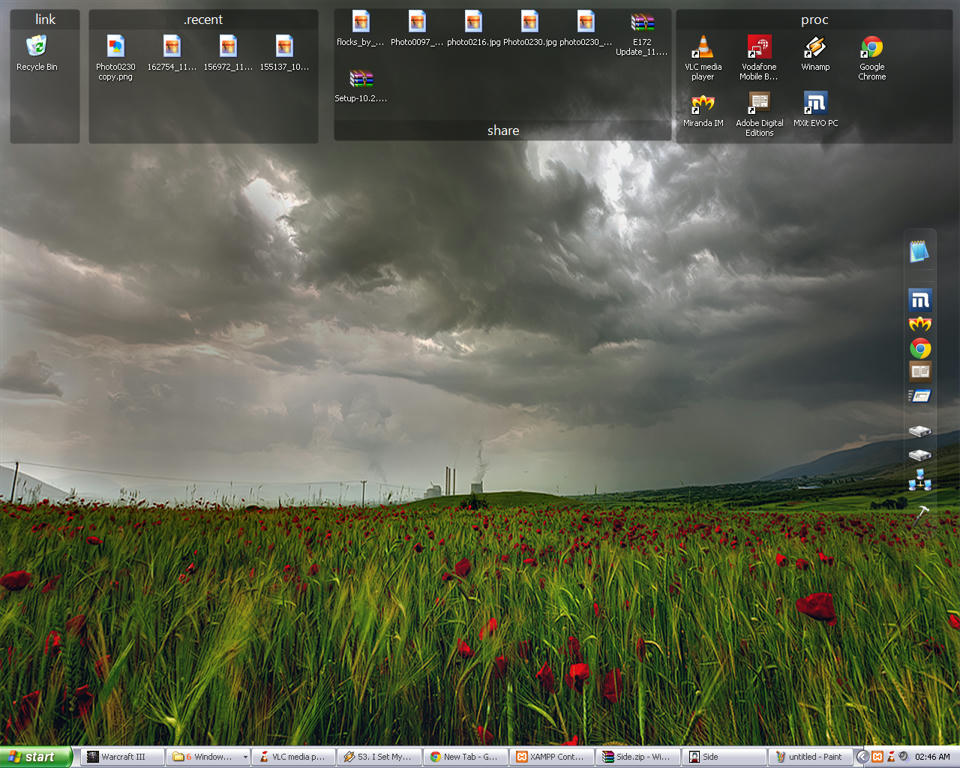Launch Miranda IM desktop shortcut
Screen dimensions: 960x768
(x=703, y=103)
